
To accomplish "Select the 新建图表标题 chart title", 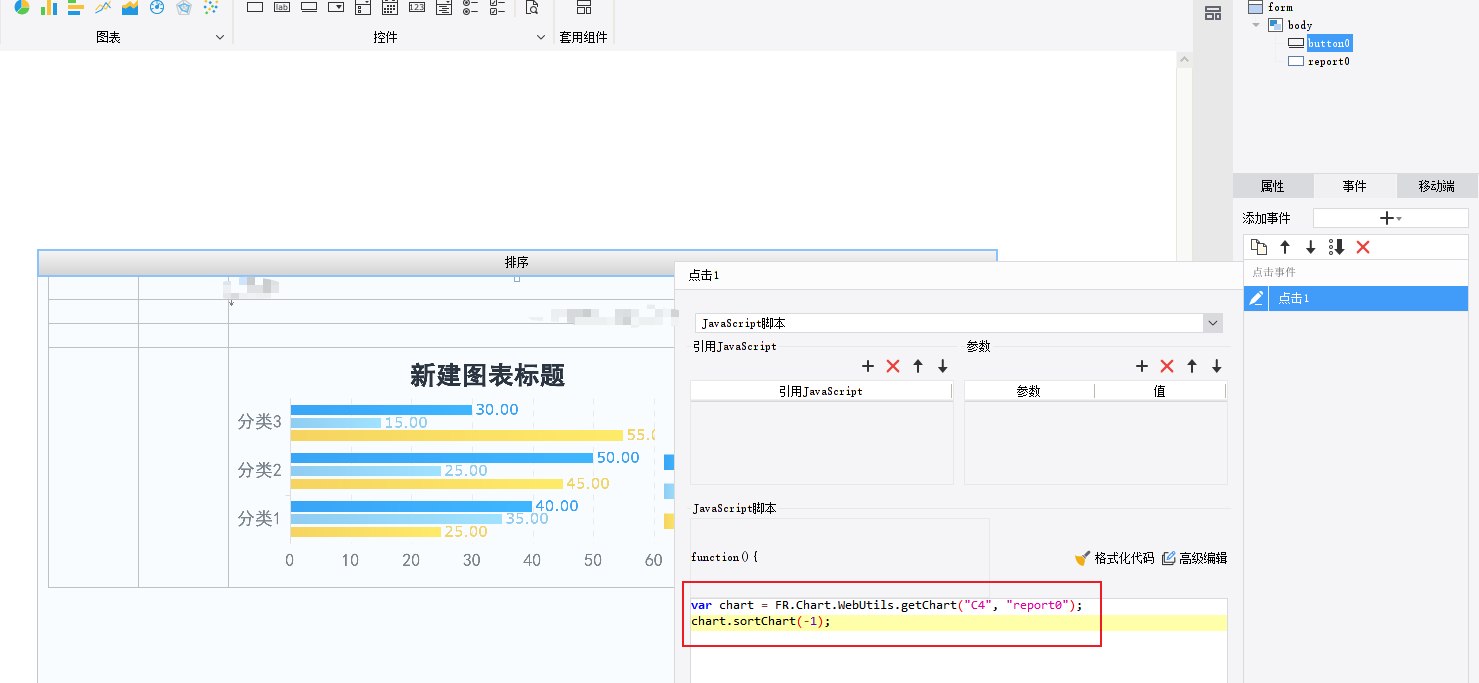I will tap(487, 376).
